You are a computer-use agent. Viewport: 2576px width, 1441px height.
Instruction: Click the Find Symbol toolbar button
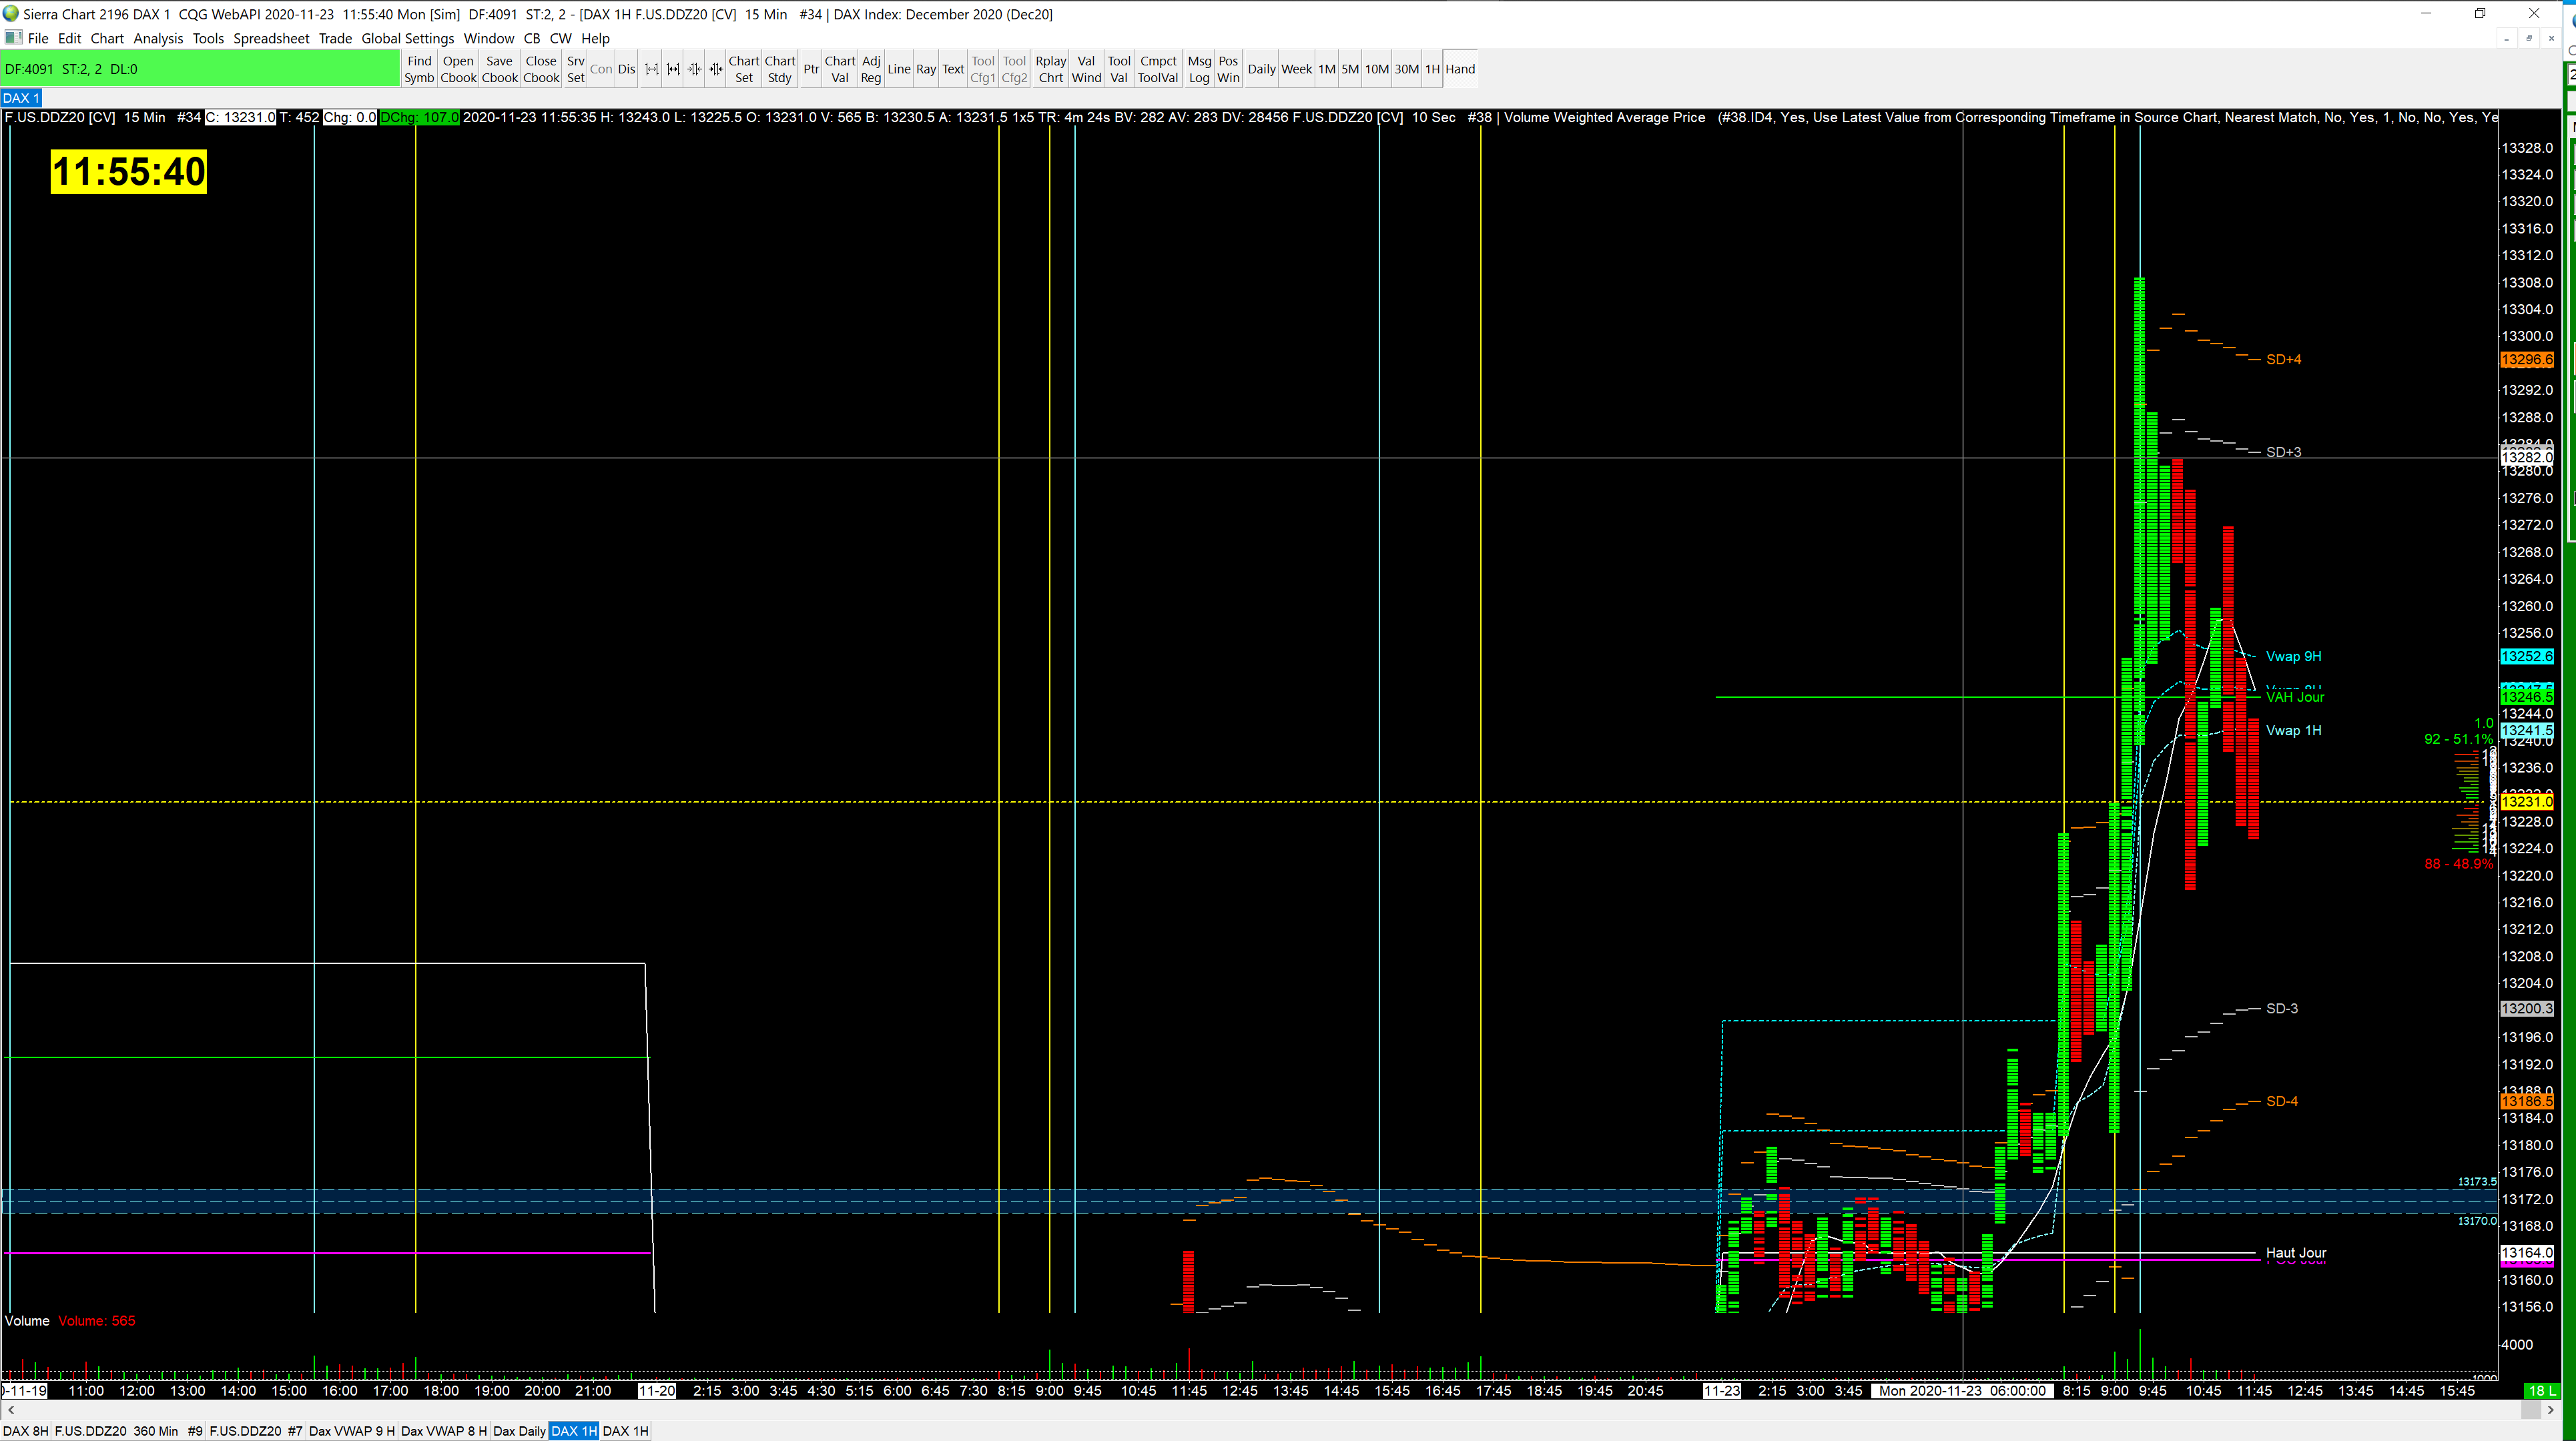pyautogui.click(x=419, y=69)
